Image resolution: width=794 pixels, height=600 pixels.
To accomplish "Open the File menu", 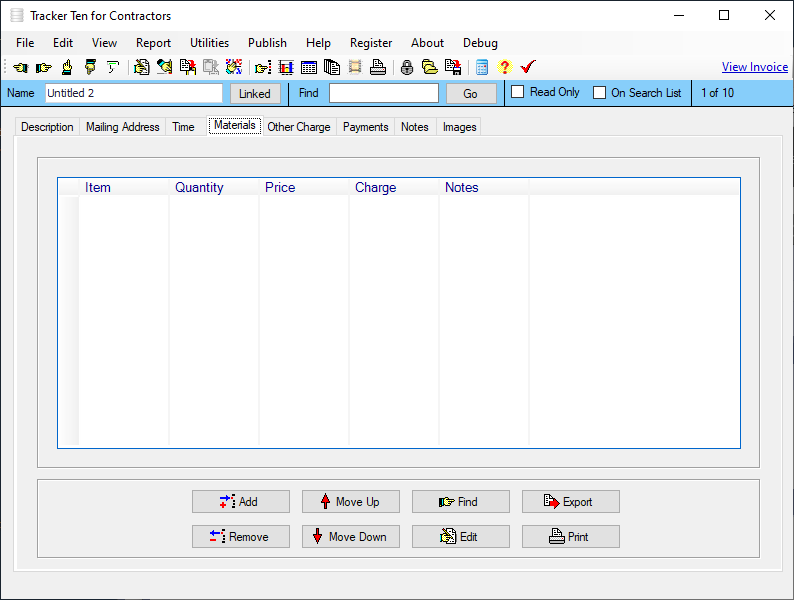I will point(25,43).
